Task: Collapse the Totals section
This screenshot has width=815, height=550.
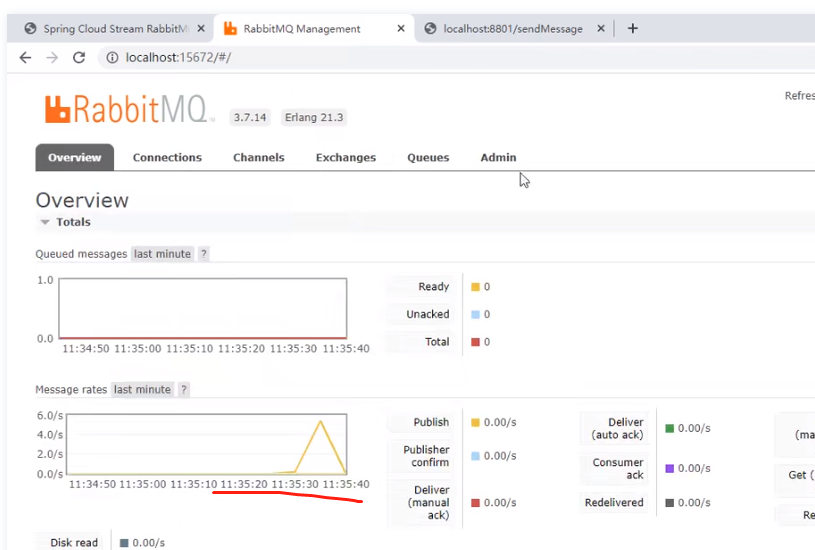Action: coord(66,222)
